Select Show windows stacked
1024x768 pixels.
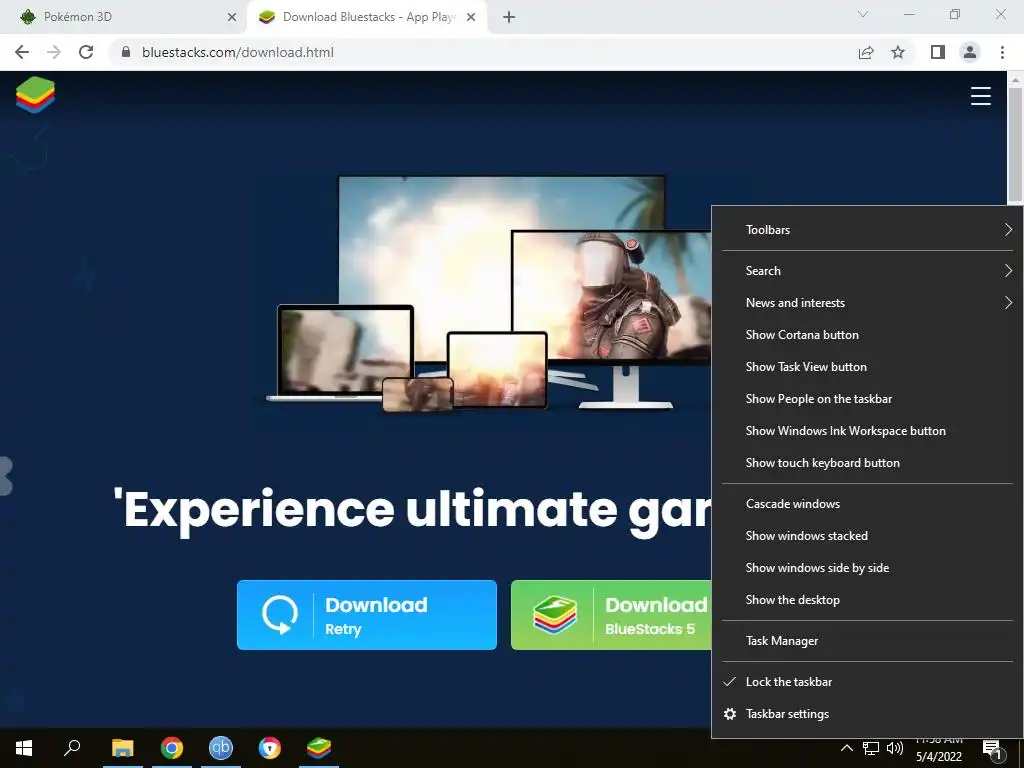867,536
